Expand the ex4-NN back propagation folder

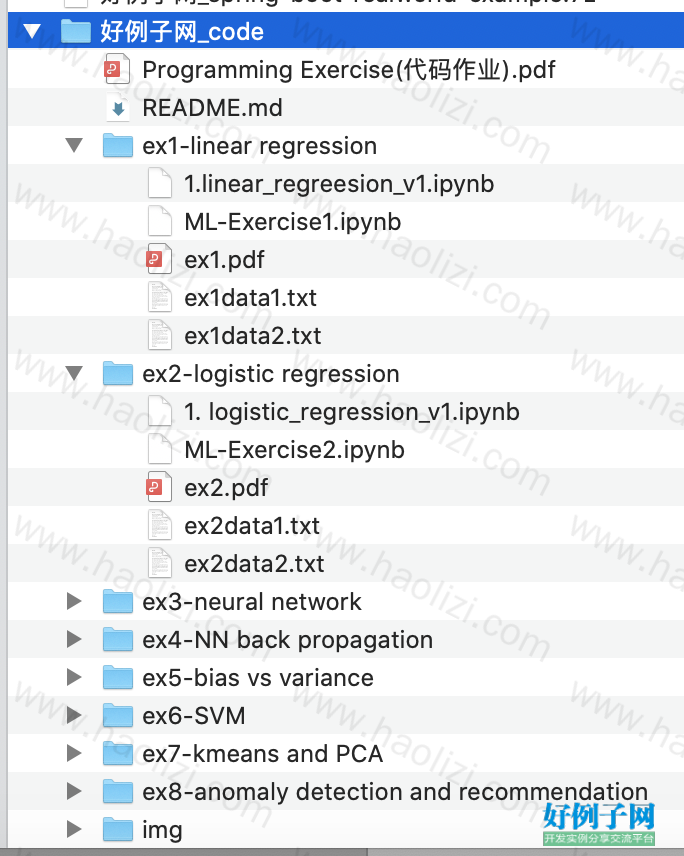(74, 640)
